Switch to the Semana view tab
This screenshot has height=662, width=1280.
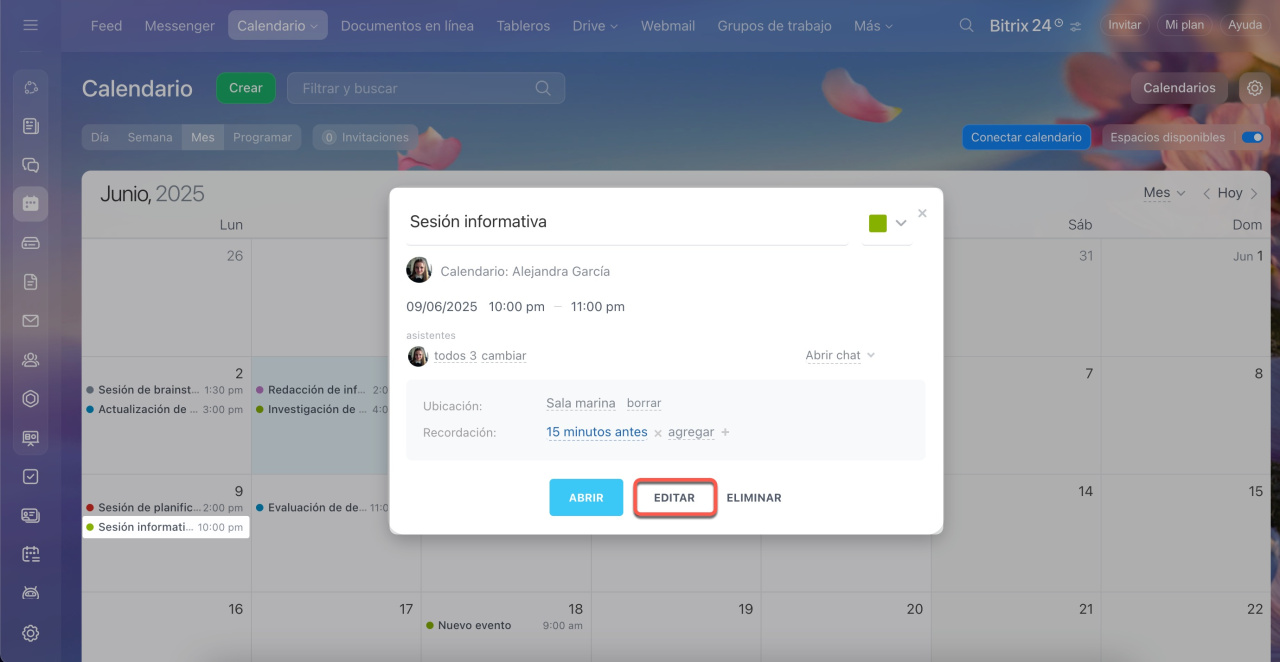click(150, 137)
